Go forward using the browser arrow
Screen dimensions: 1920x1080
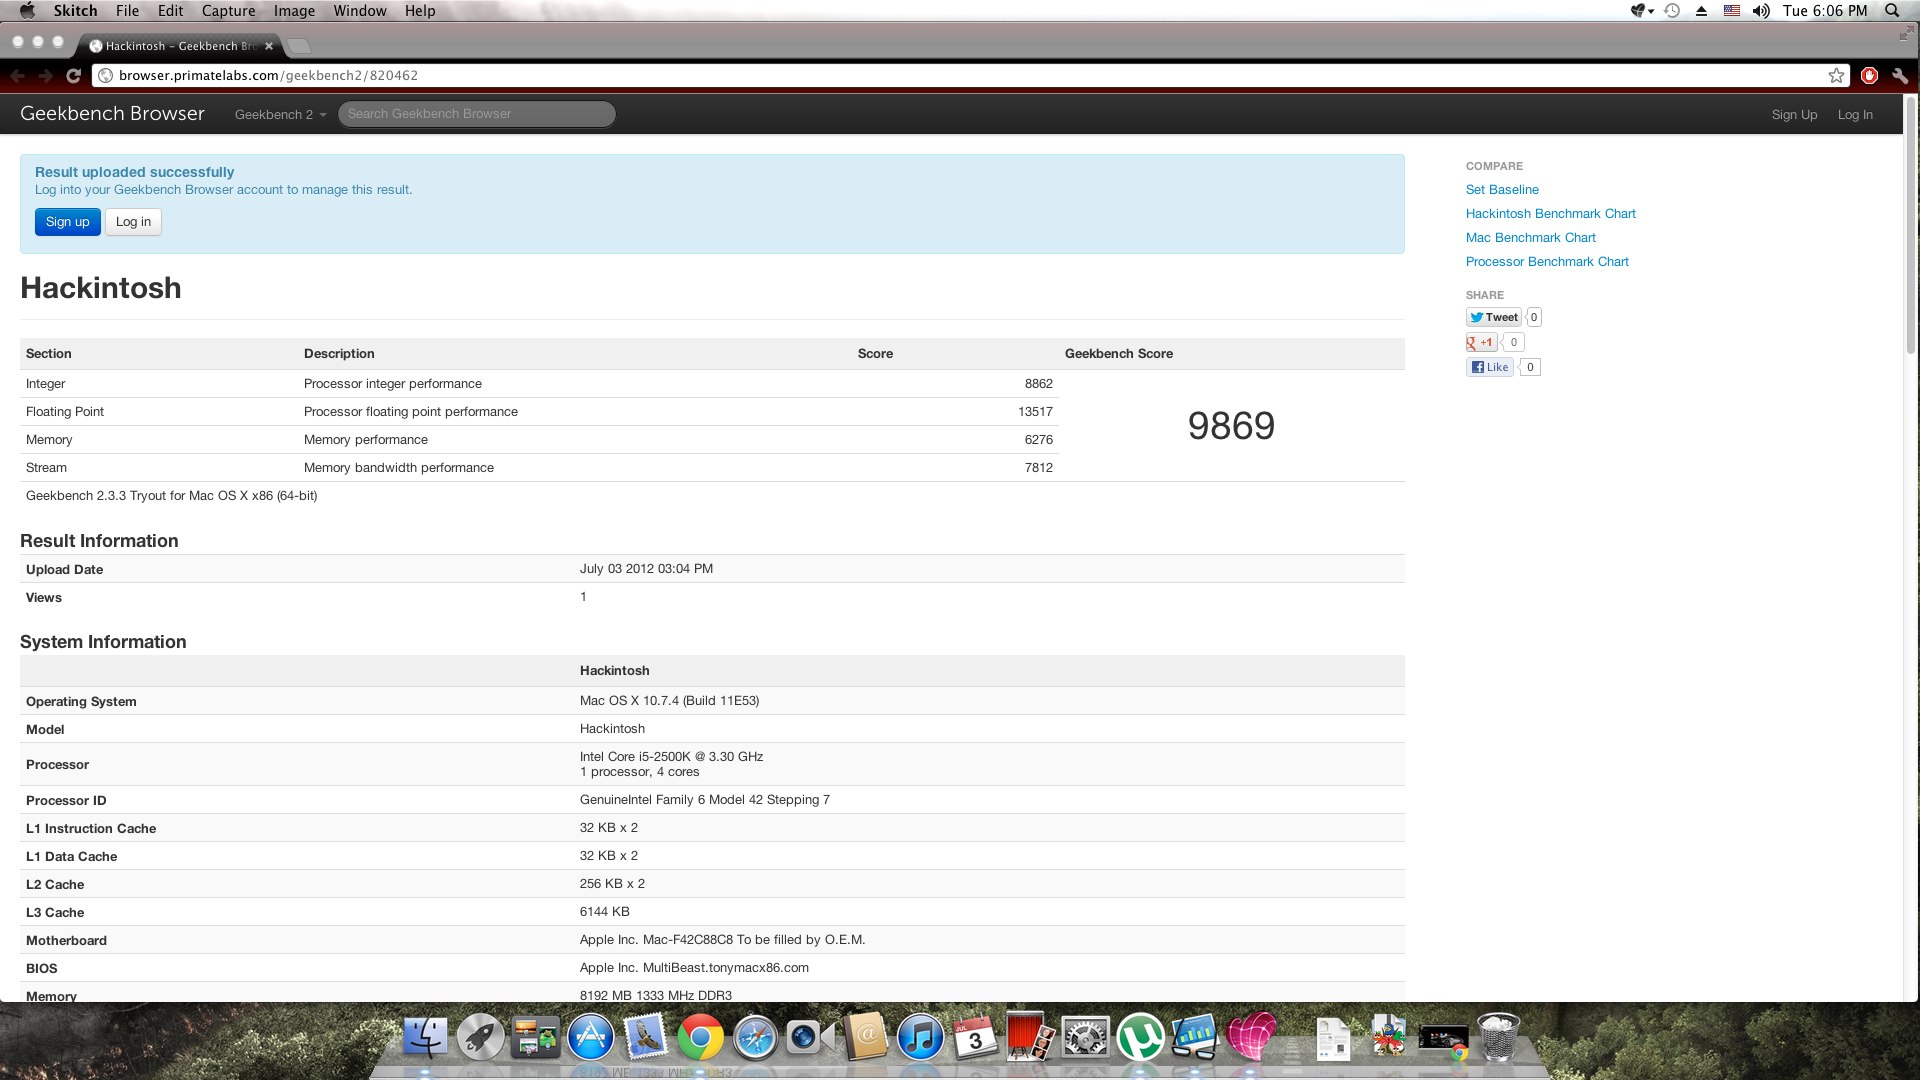point(45,76)
